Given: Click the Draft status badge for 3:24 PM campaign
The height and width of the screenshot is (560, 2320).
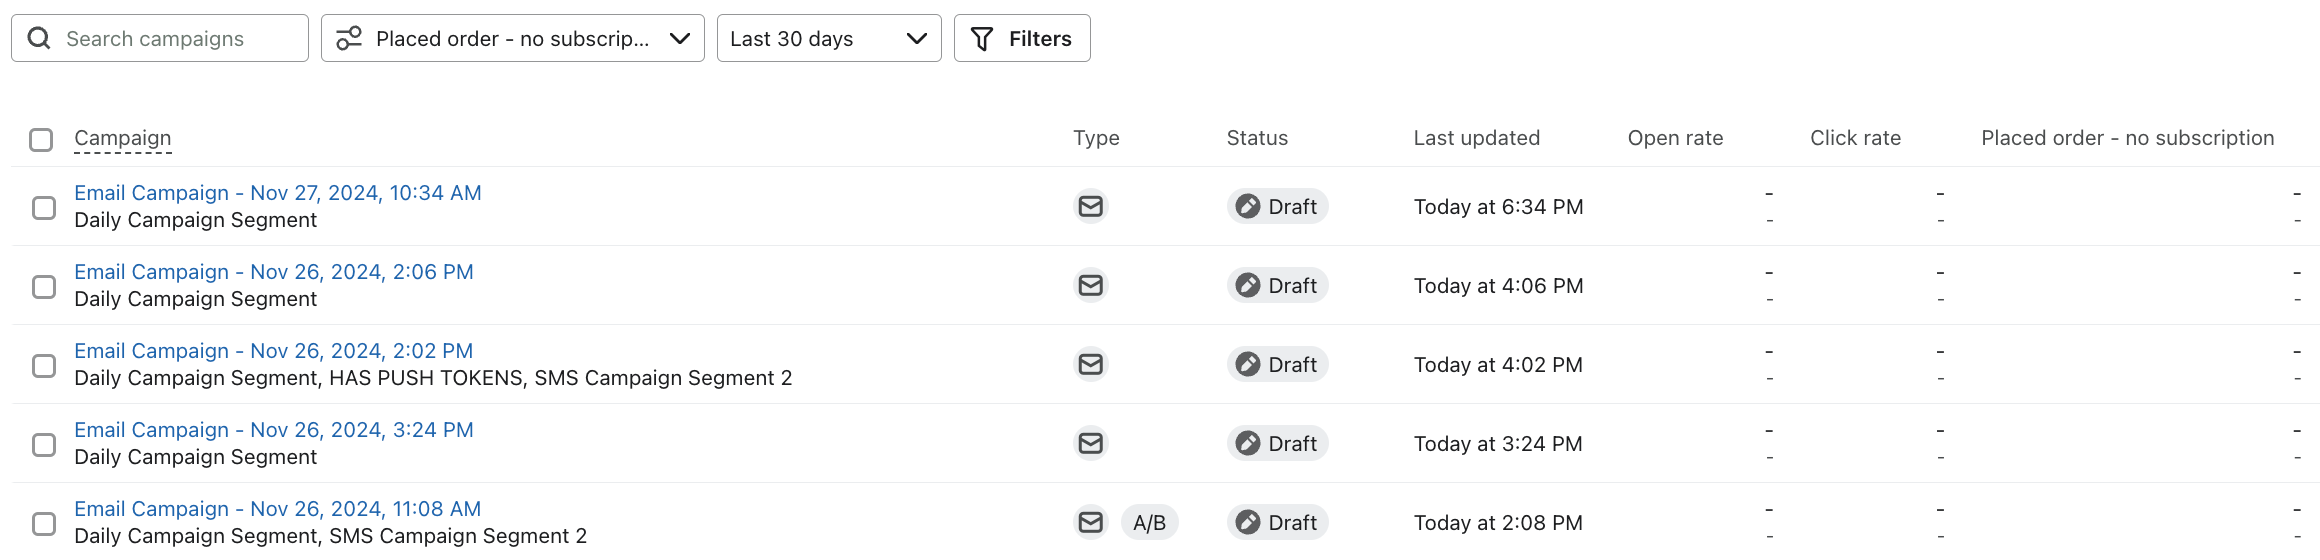Looking at the screenshot, I should pyautogui.click(x=1277, y=443).
